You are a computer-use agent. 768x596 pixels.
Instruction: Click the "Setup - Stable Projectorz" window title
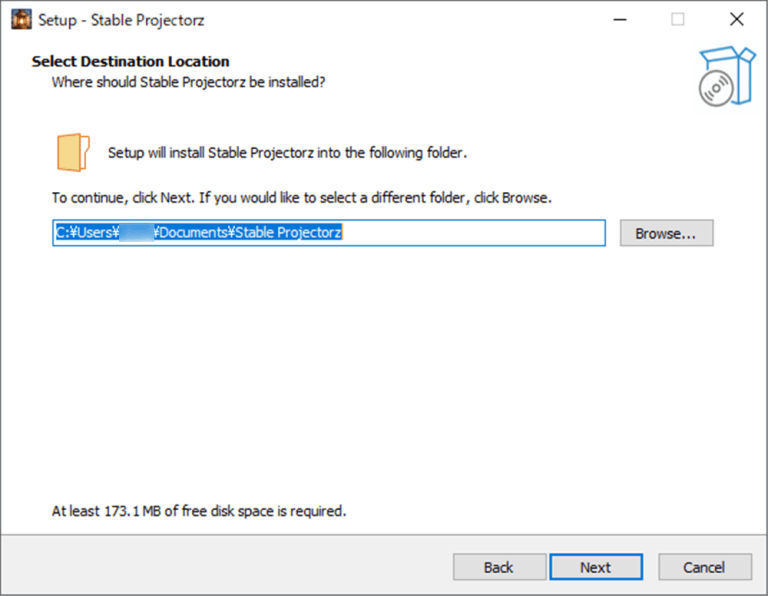point(121,19)
